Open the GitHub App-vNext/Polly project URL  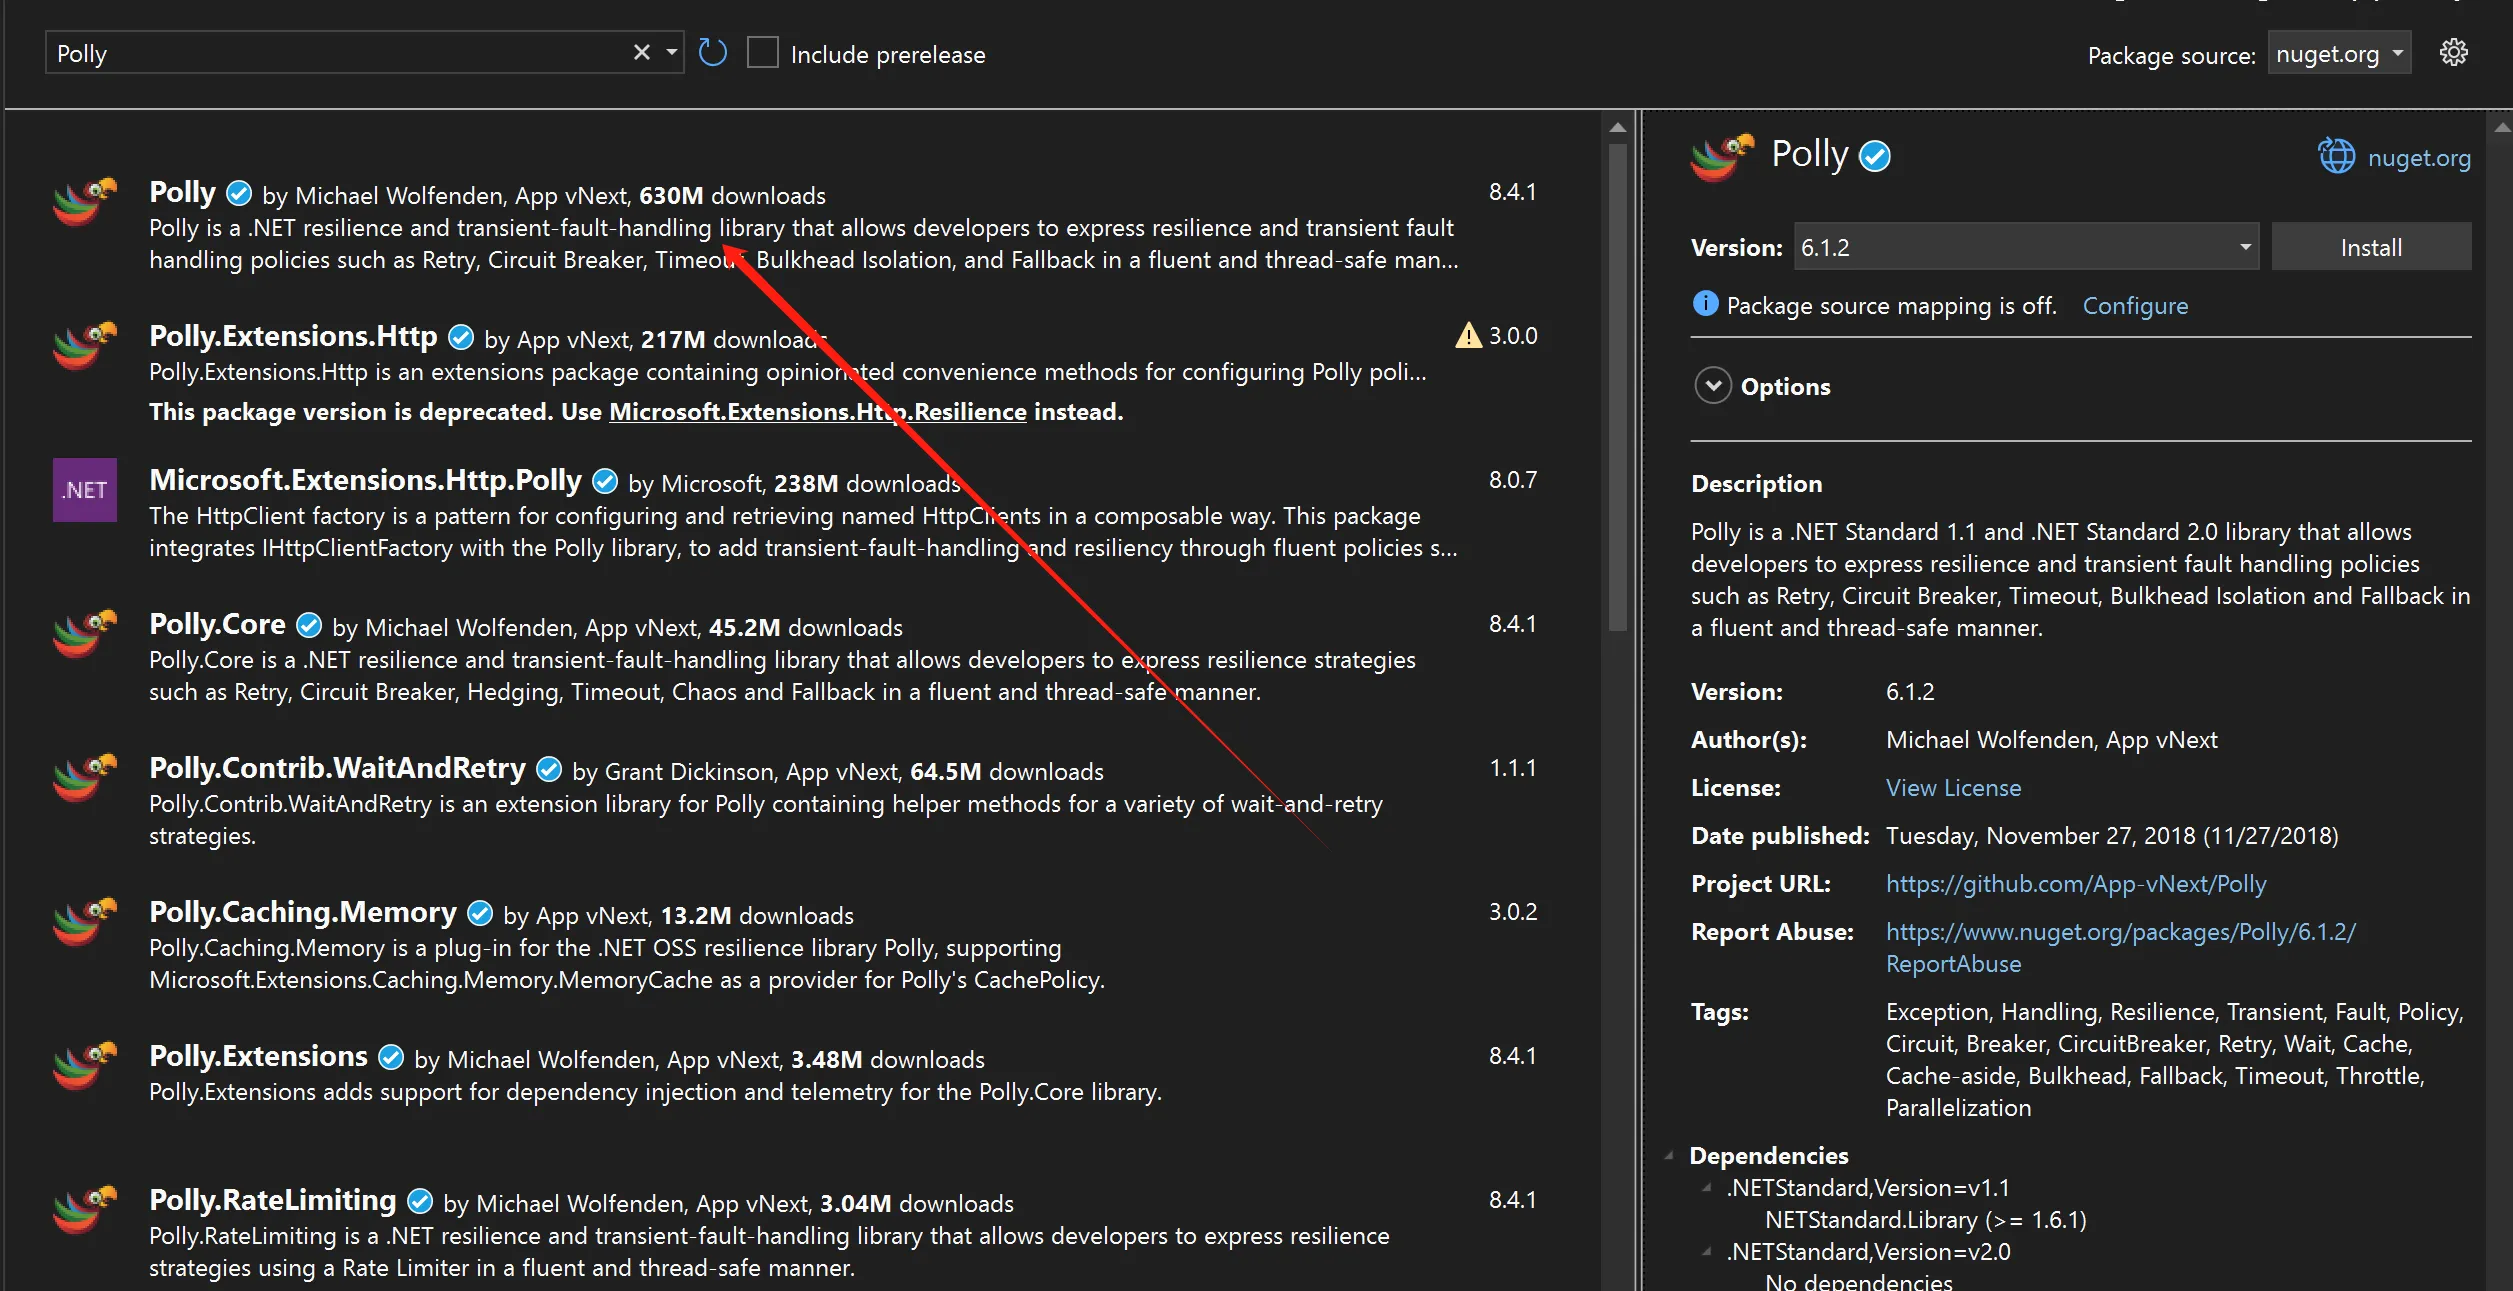[x=2075, y=884]
